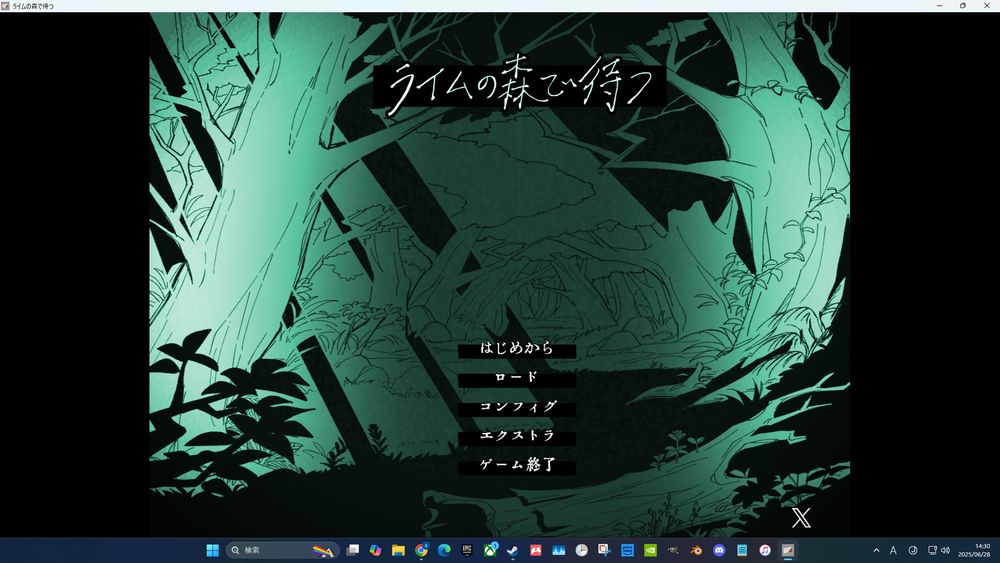Open Task View from the taskbar
The width and height of the screenshot is (1000, 563).
click(x=353, y=550)
